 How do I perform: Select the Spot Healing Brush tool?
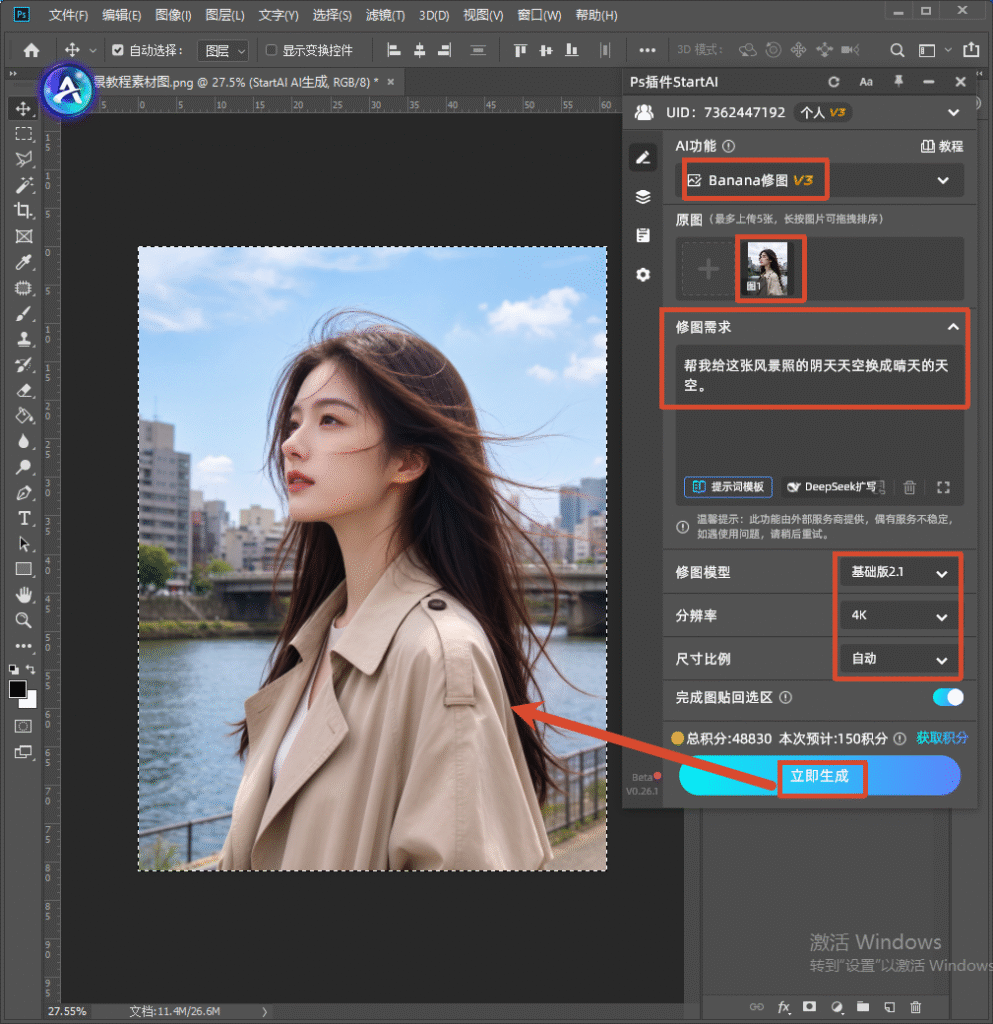pyautogui.click(x=24, y=288)
